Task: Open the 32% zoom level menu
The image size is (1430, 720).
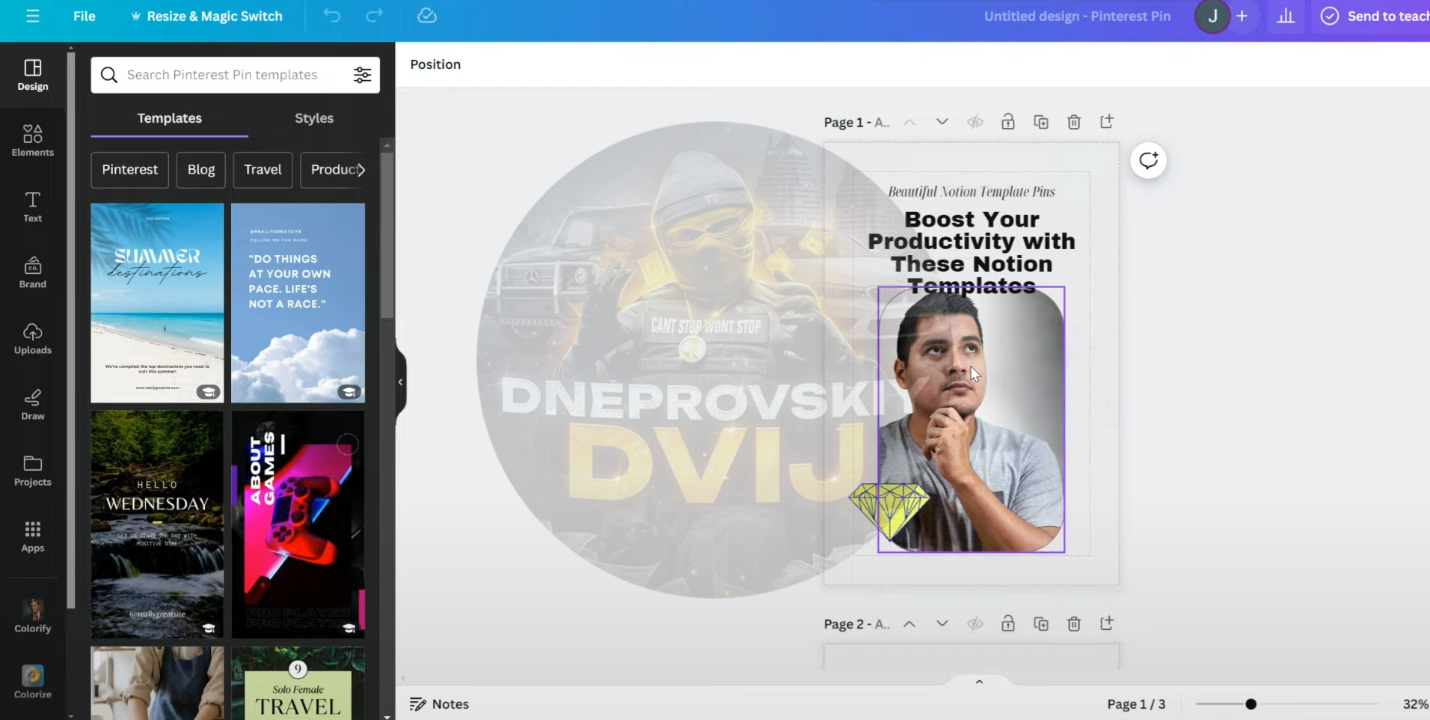Action: (1415, 704)
